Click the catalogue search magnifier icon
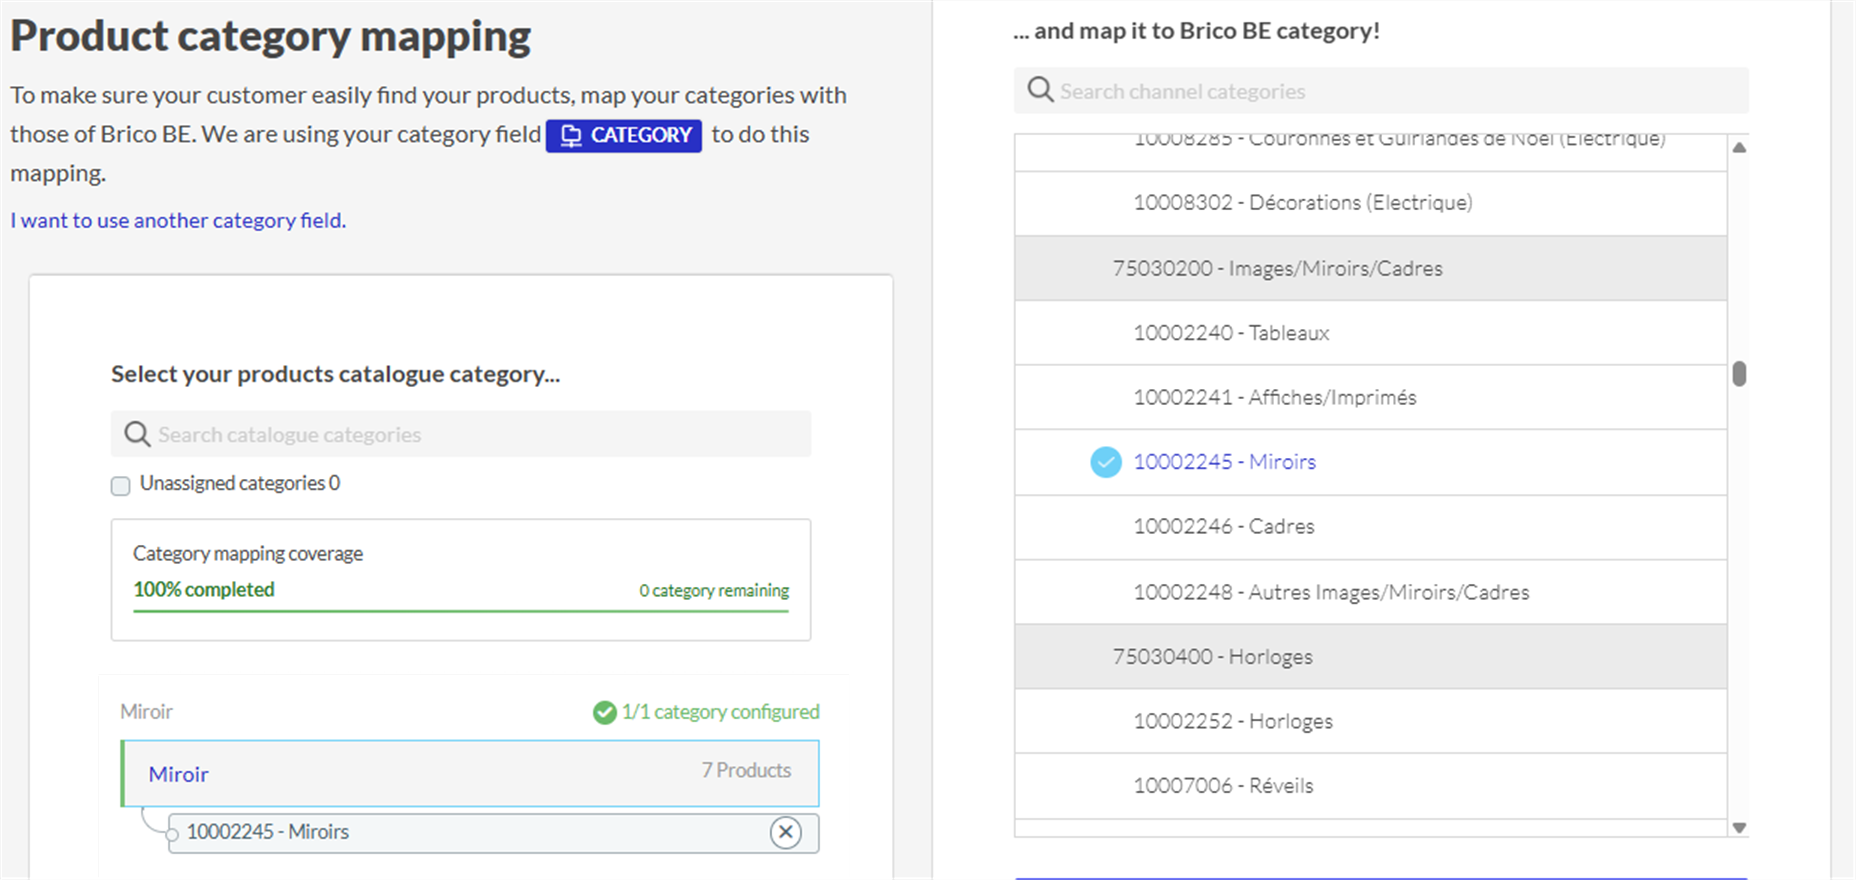Viewport: 1856px width, 880px height. [x=137, y=434]
